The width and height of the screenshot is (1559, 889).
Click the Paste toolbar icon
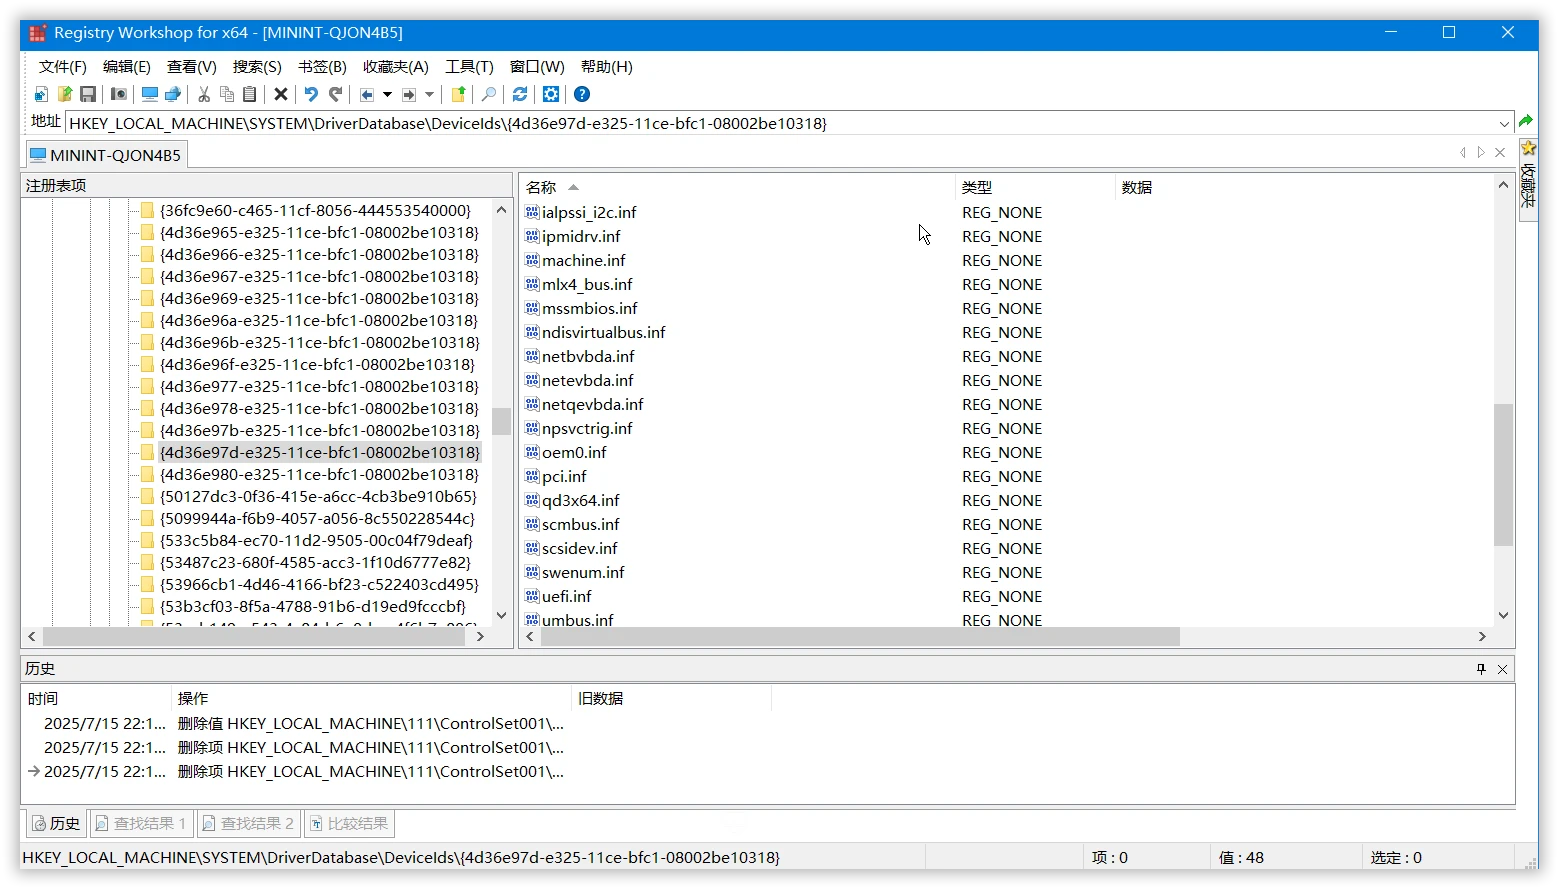[249, 94]
